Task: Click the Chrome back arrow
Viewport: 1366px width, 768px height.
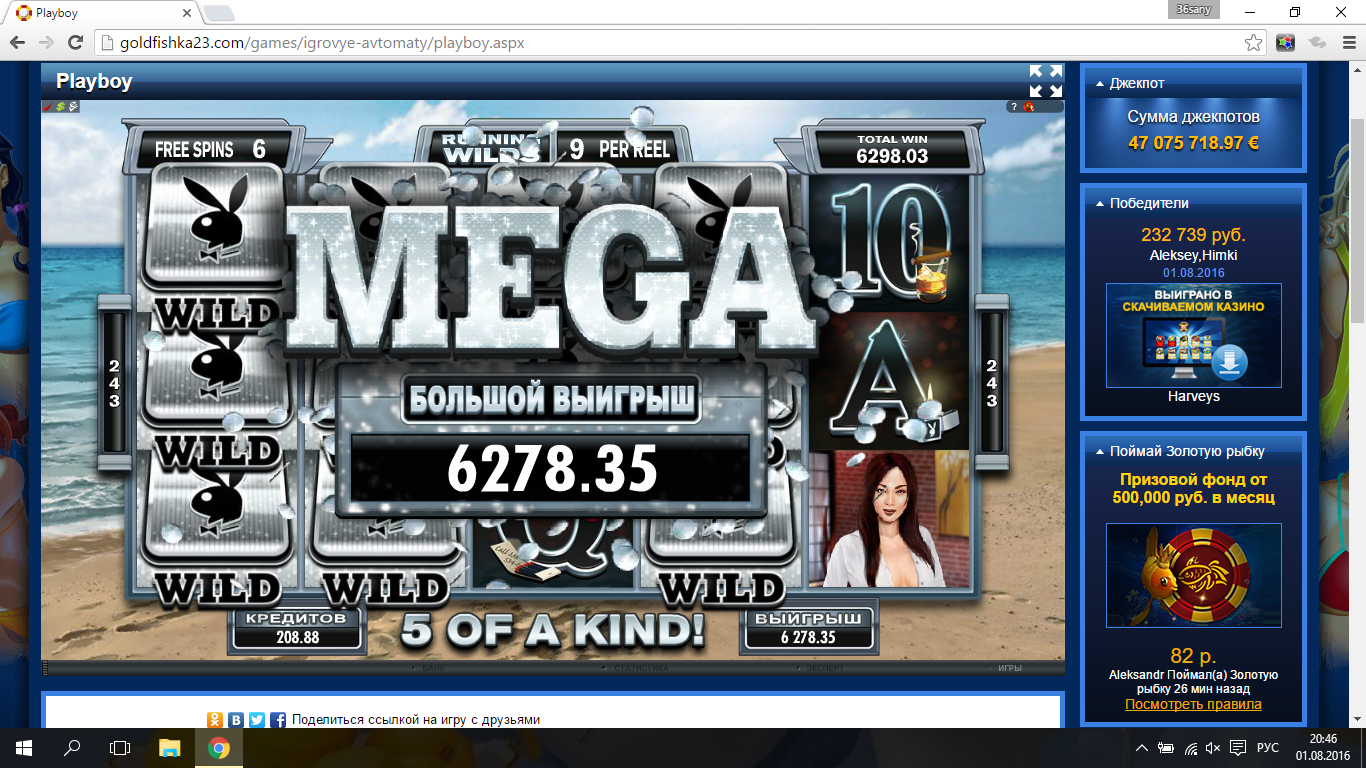Action: [17, 43]
